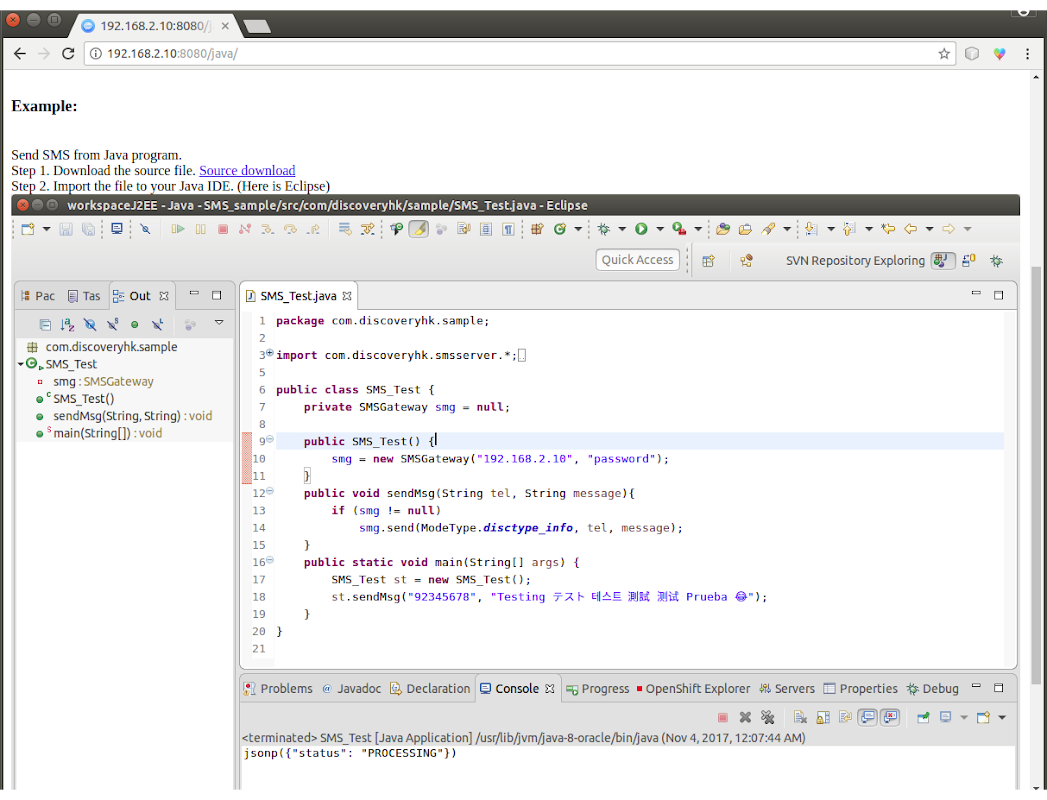Click the Open Perspective icon
The height and width of the screenshot is (800, 1047).
click(x=708, y=261)
